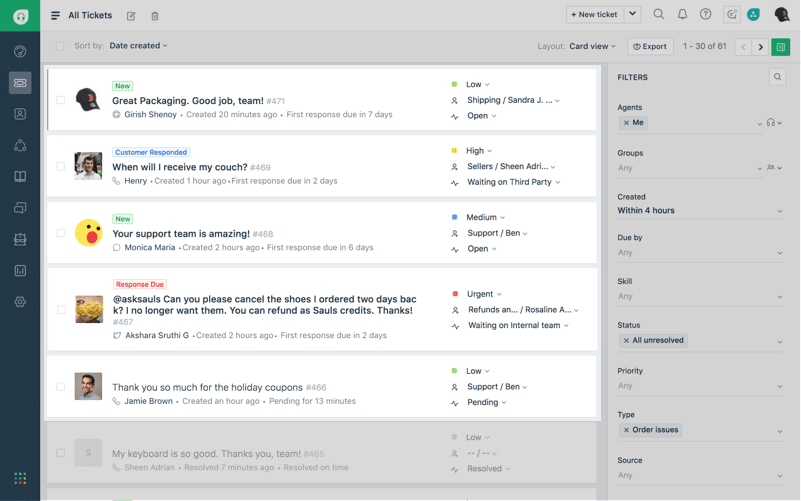Viewport: 801px width, 501px height.
Task: Open the help question mark icon
Action: tap(706, 15)
